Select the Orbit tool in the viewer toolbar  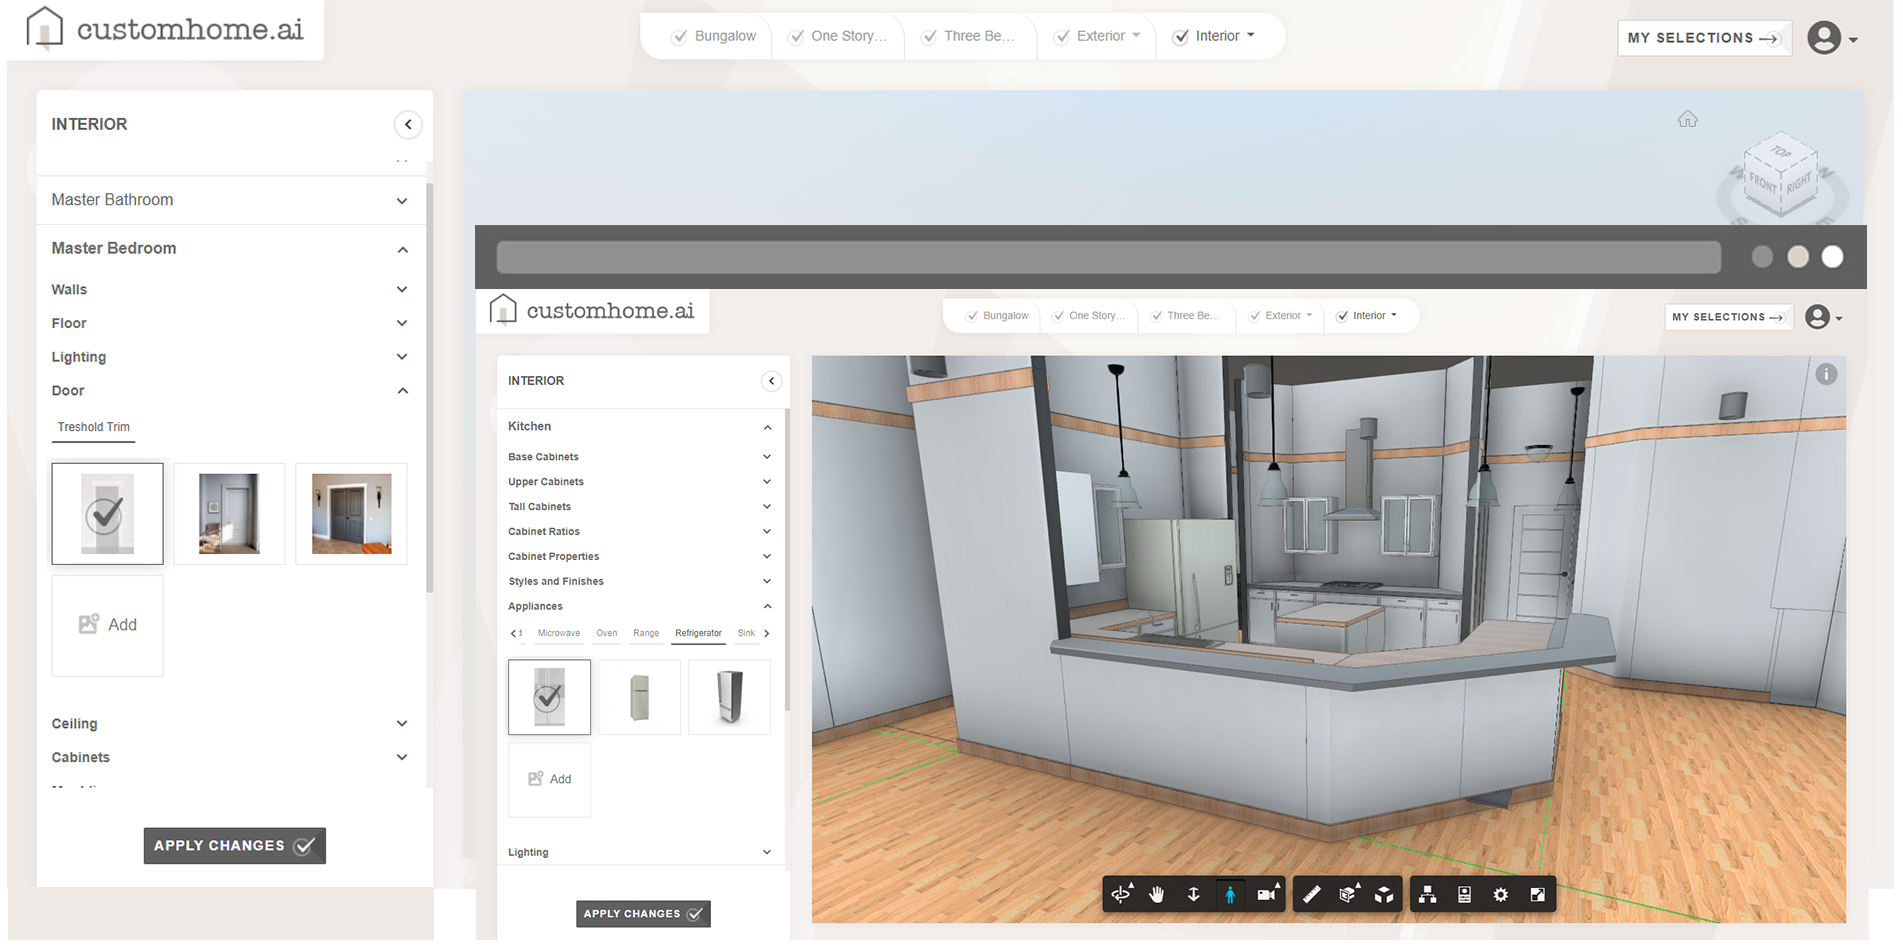tap(1122, 894)
